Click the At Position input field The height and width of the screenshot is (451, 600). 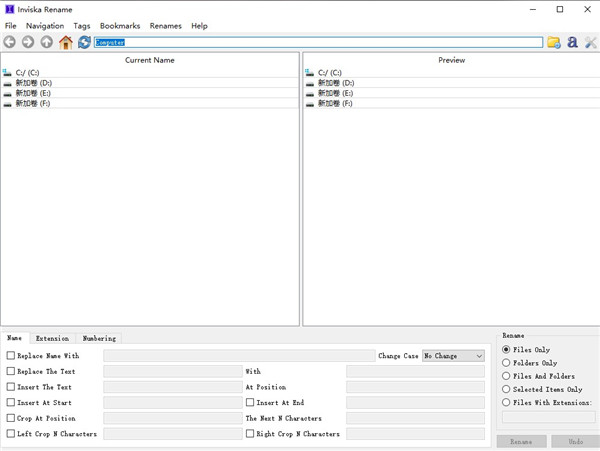[415, 387]
